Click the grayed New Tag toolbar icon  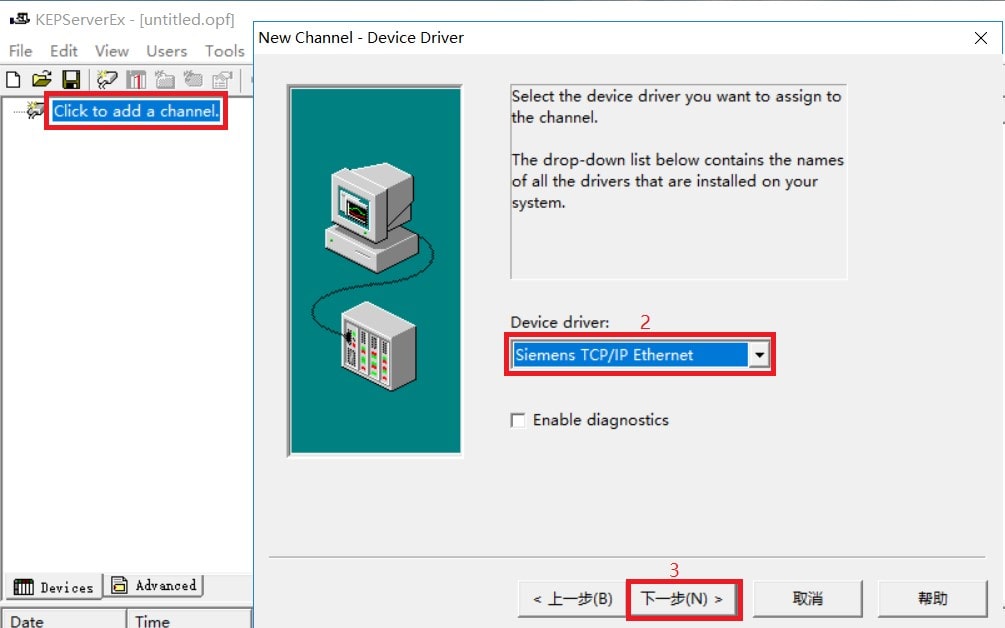tap(193, 79)
